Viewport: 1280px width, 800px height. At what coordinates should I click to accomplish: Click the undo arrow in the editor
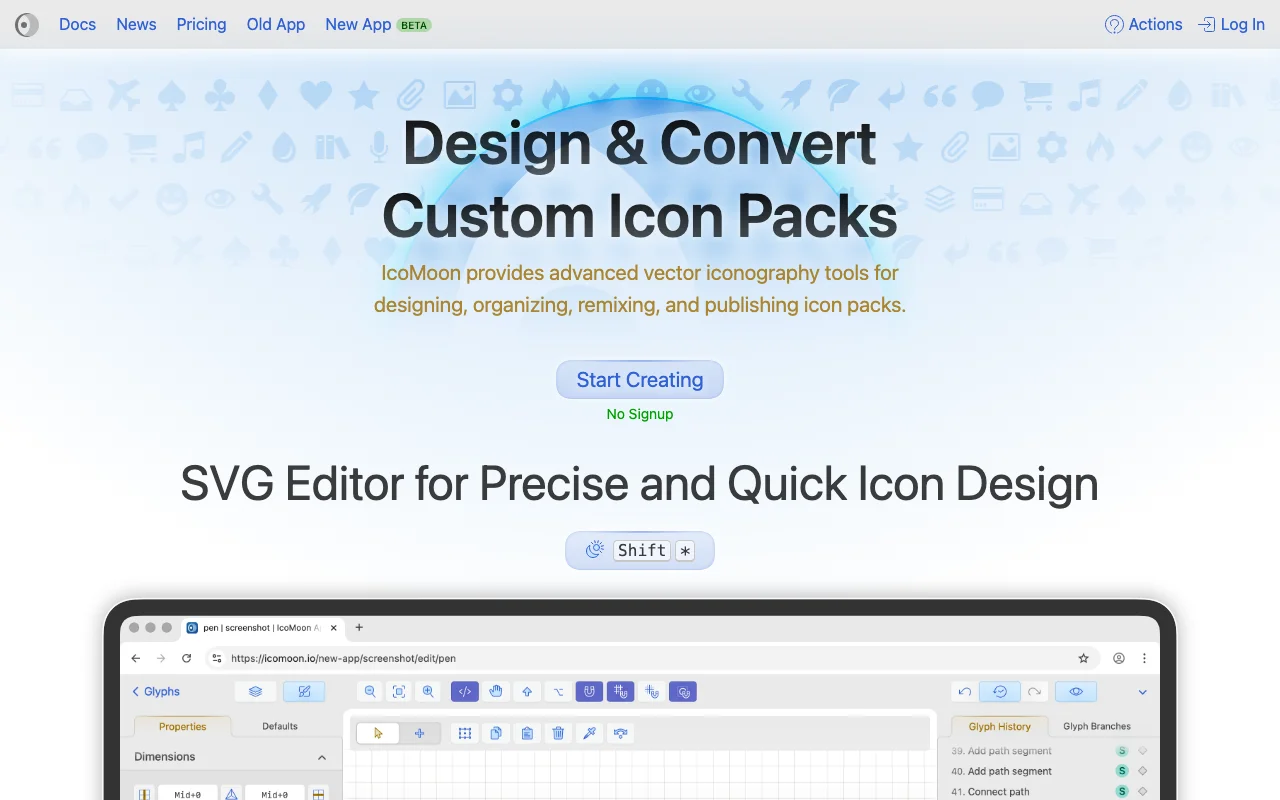964,691
